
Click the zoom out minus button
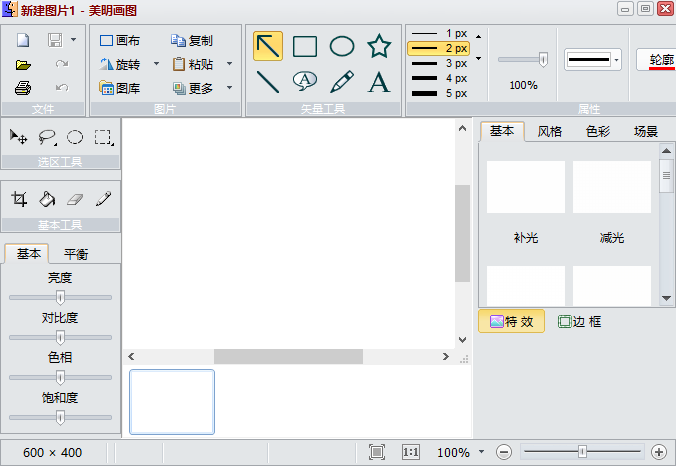[504, 452]
